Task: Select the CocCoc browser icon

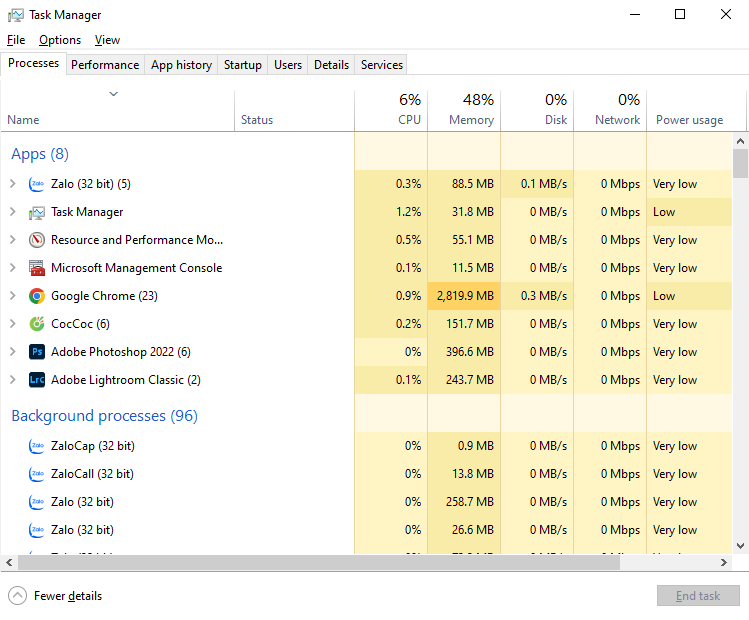Action: (37, 324)
